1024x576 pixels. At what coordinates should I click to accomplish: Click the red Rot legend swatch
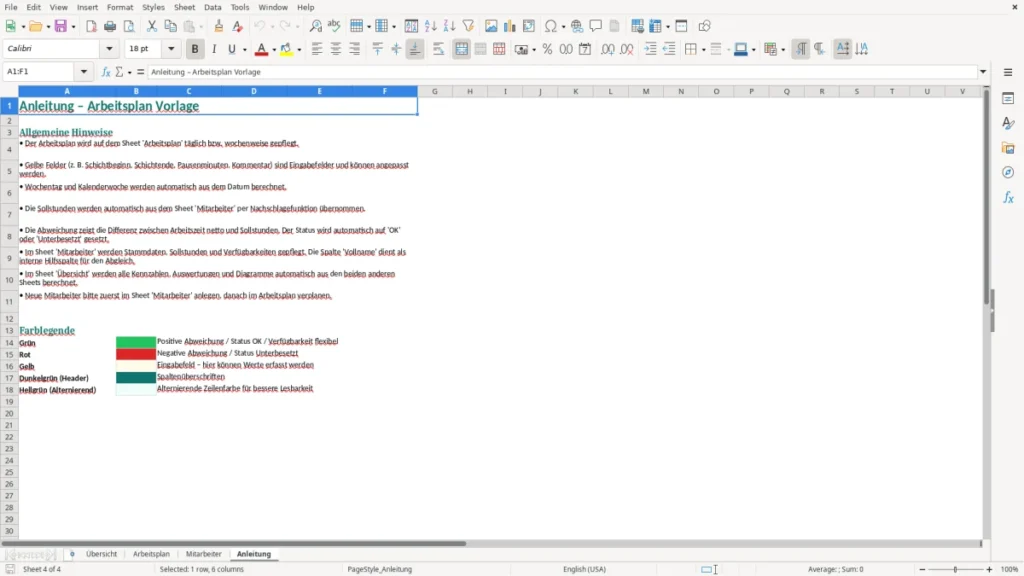click(x=136, y=354)
